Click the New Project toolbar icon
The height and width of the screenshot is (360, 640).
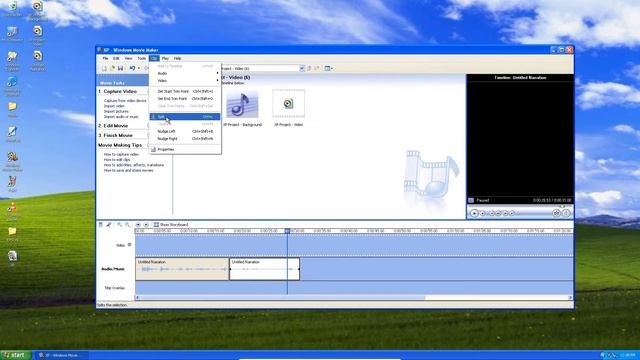(x=104, y=69)
